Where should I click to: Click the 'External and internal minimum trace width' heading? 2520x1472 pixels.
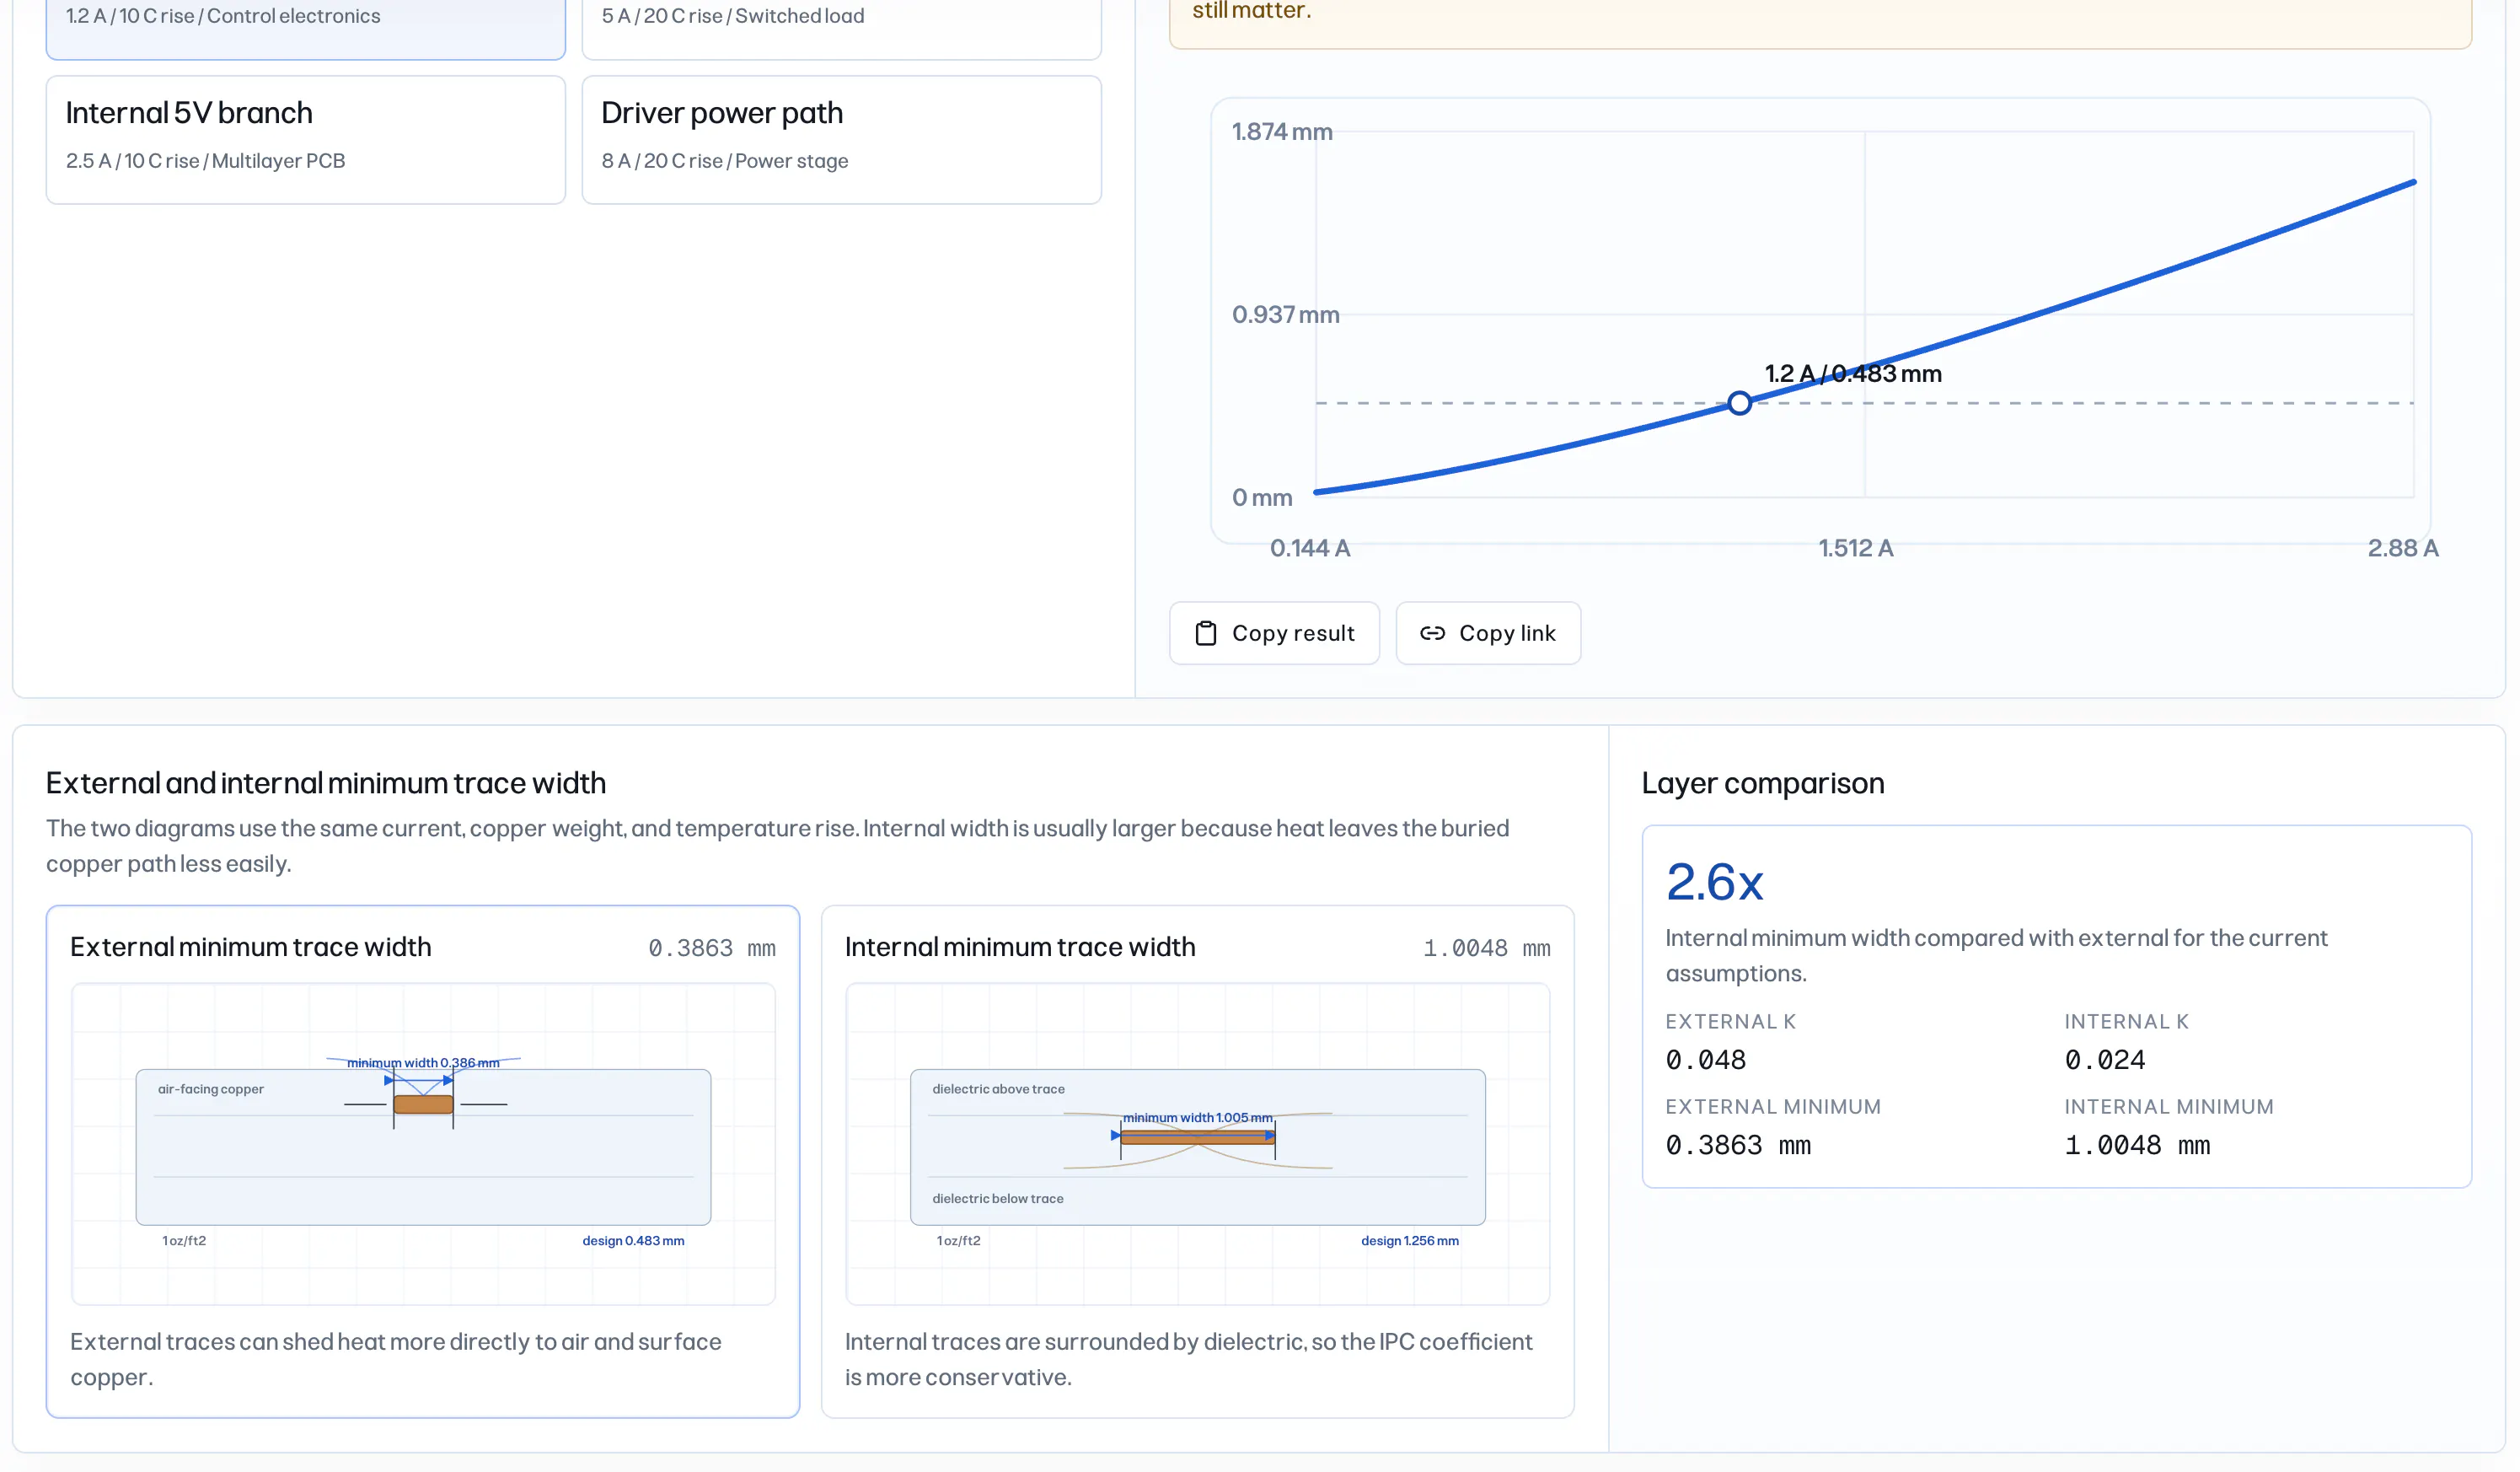tap(326, 783)
